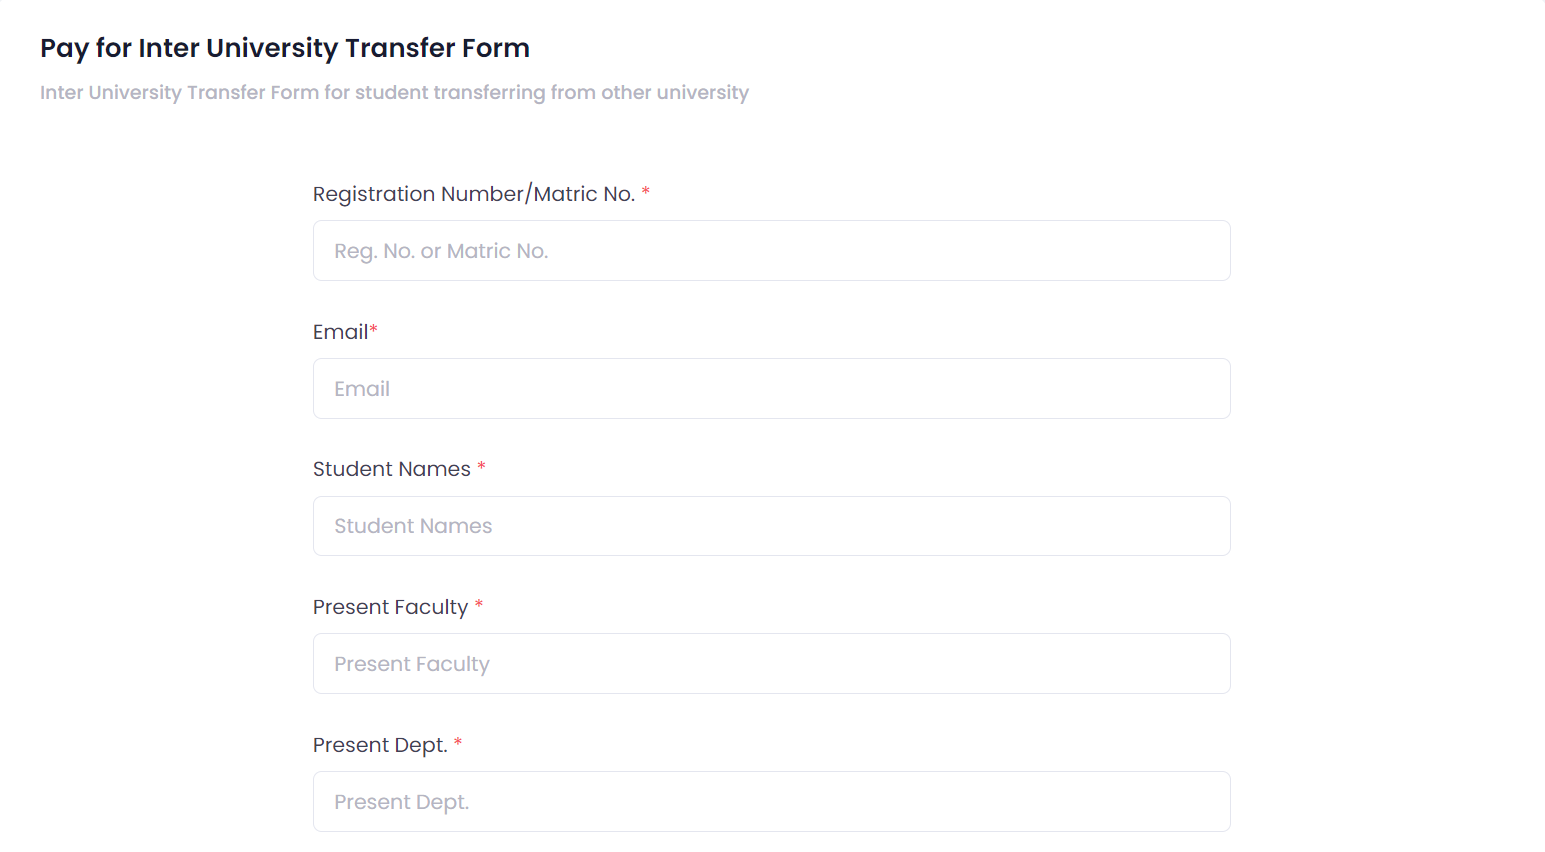Click the asterisk beside Present Dept.
This screenshot has height=852, width=1545.
coord(457,744)
